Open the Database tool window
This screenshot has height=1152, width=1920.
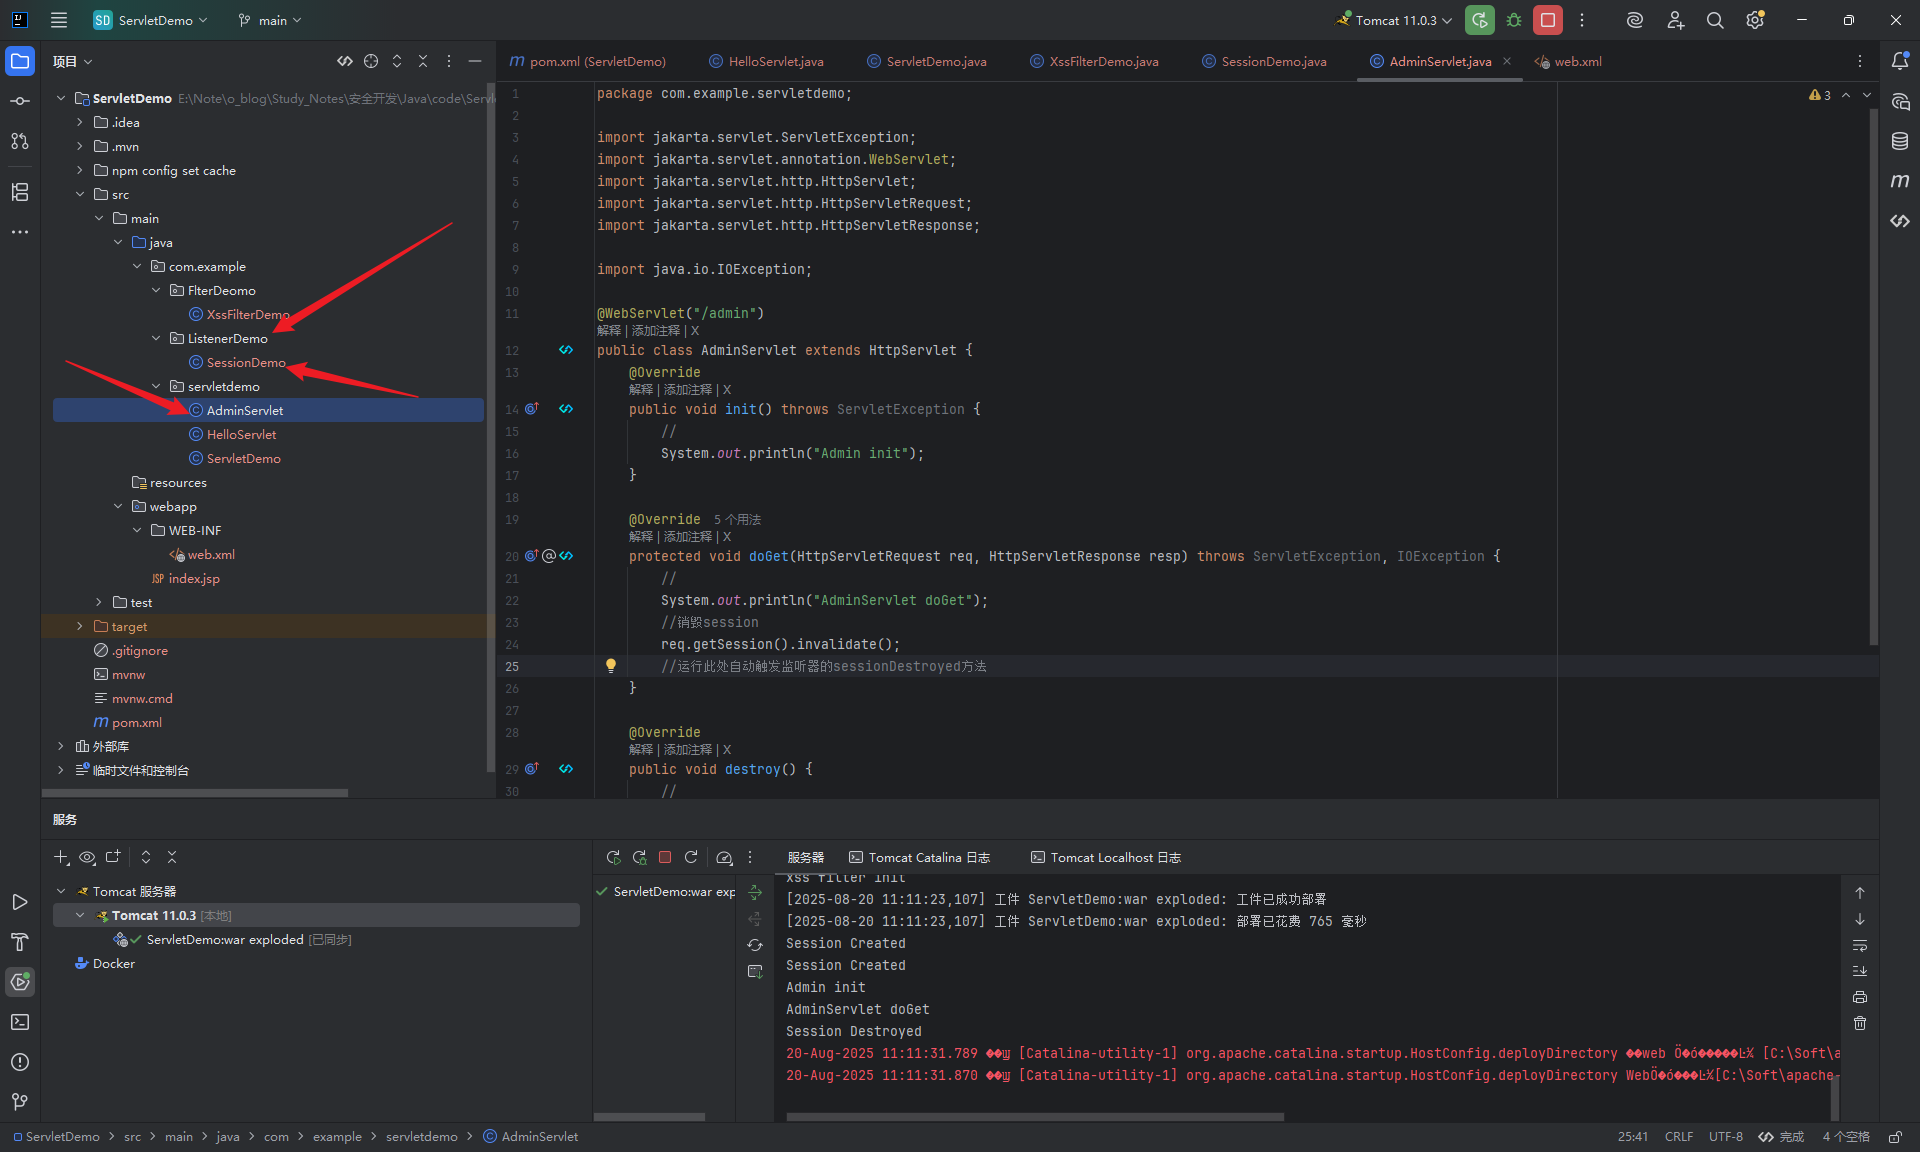[x=1900, y=141]
